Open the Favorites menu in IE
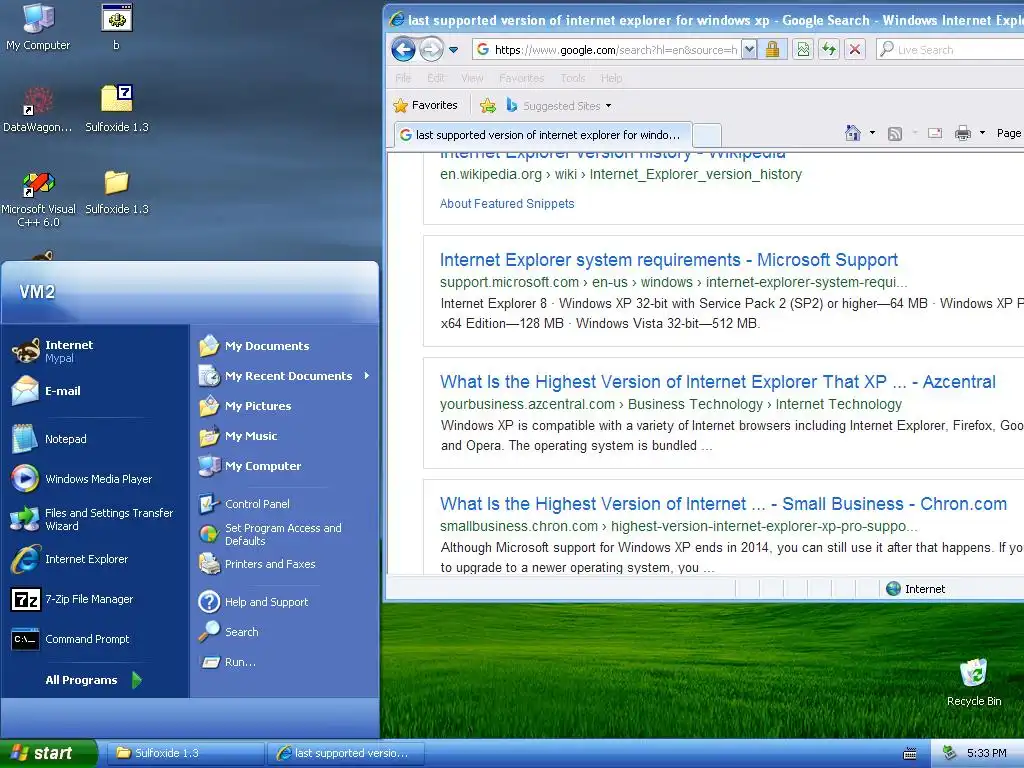The image size is (1024, 768). click(x=521, y=78)
